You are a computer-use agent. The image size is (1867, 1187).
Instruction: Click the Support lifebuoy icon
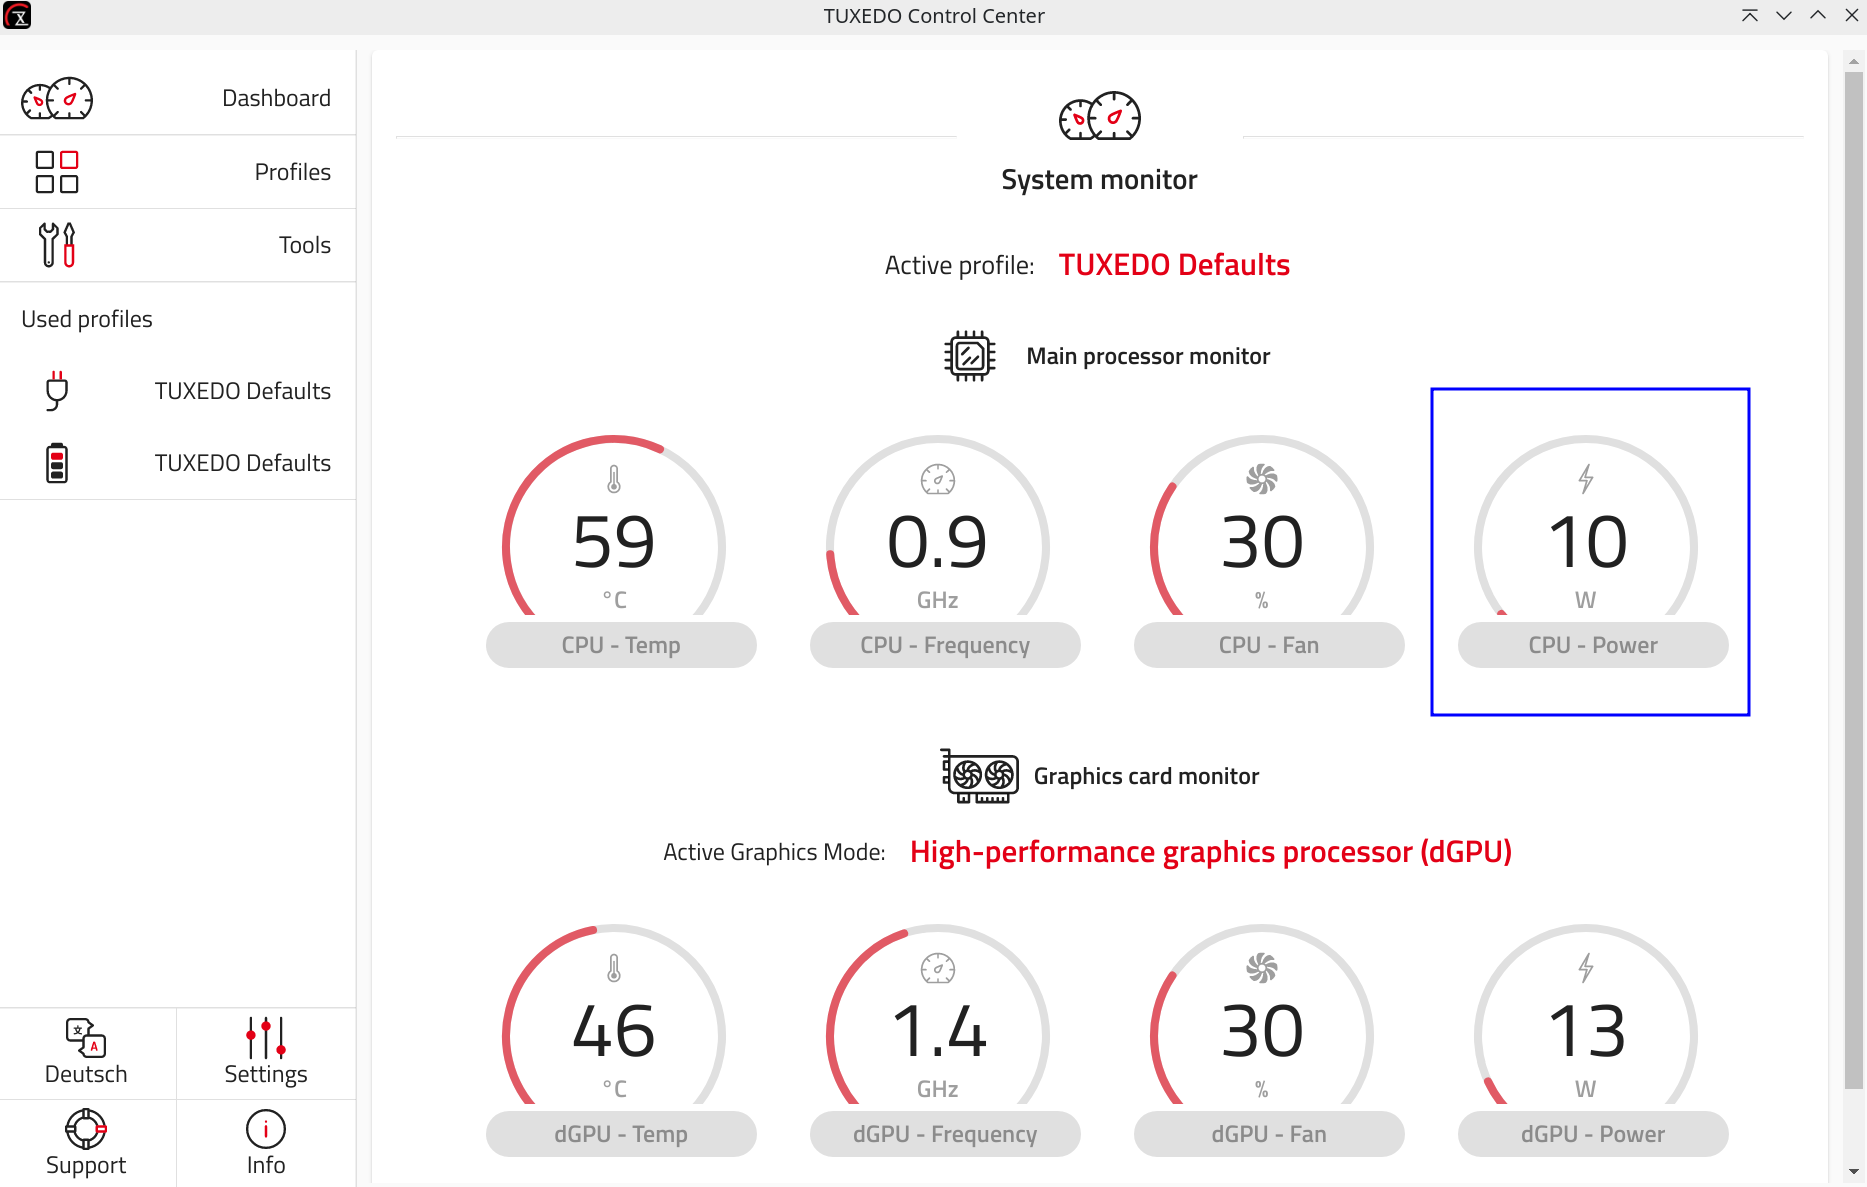[86, 1129]
